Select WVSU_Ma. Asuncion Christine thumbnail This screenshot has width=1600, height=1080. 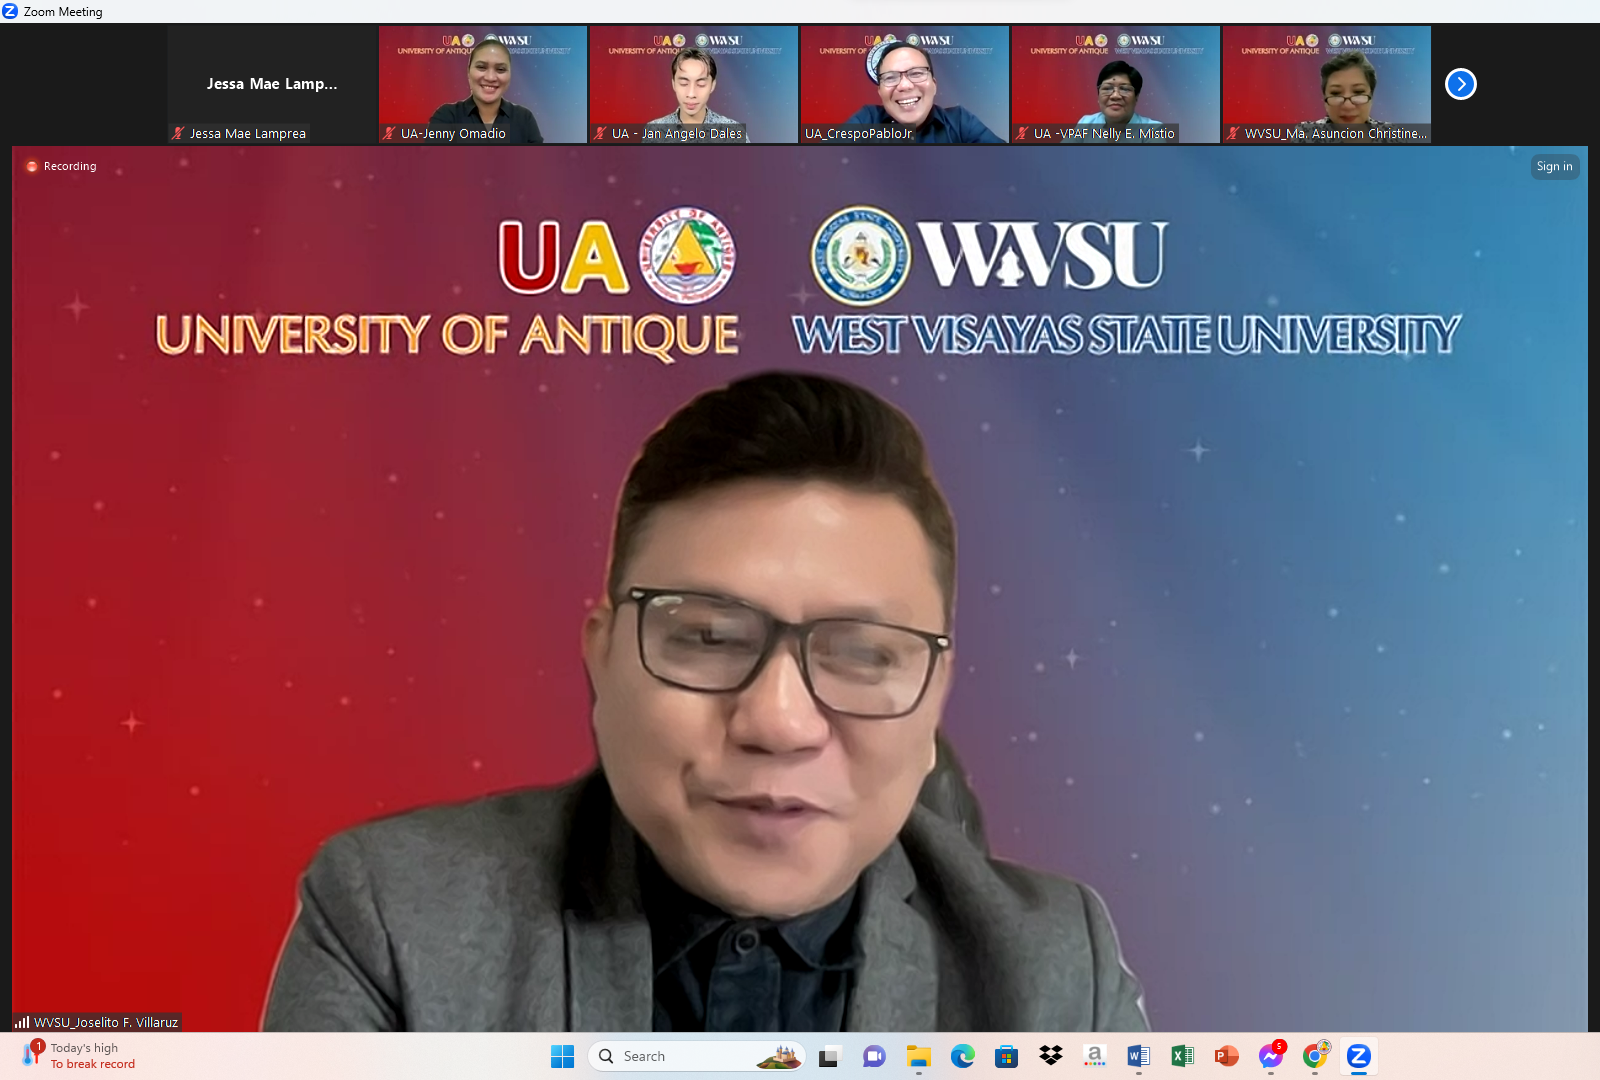click(1327, 84)
